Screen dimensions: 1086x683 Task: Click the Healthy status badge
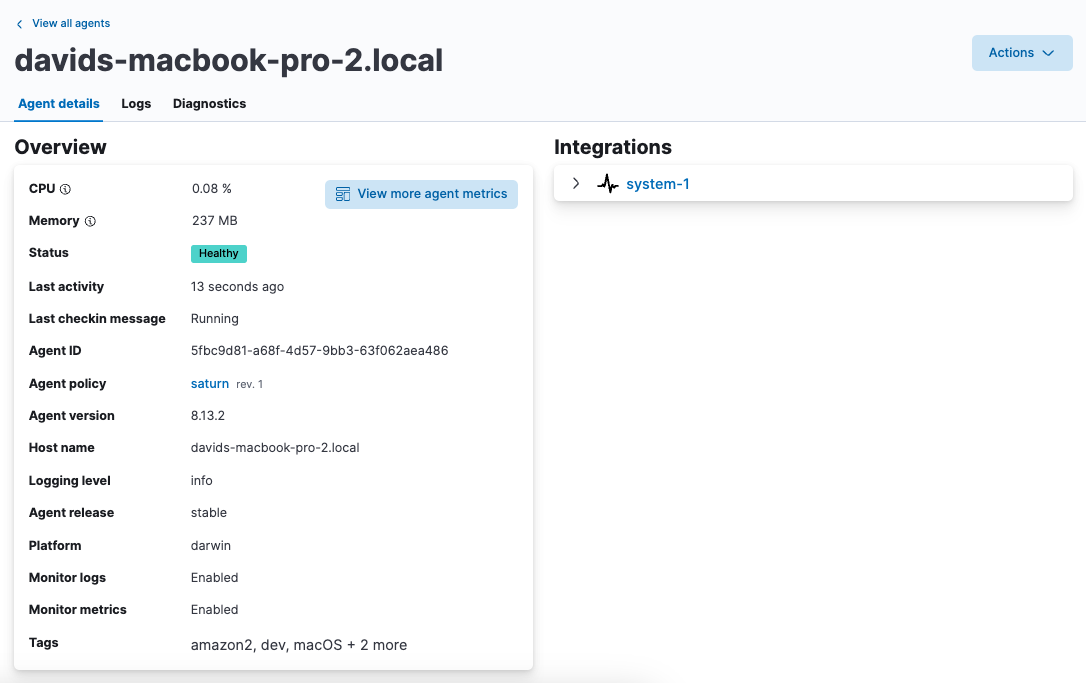click(218, 254)
